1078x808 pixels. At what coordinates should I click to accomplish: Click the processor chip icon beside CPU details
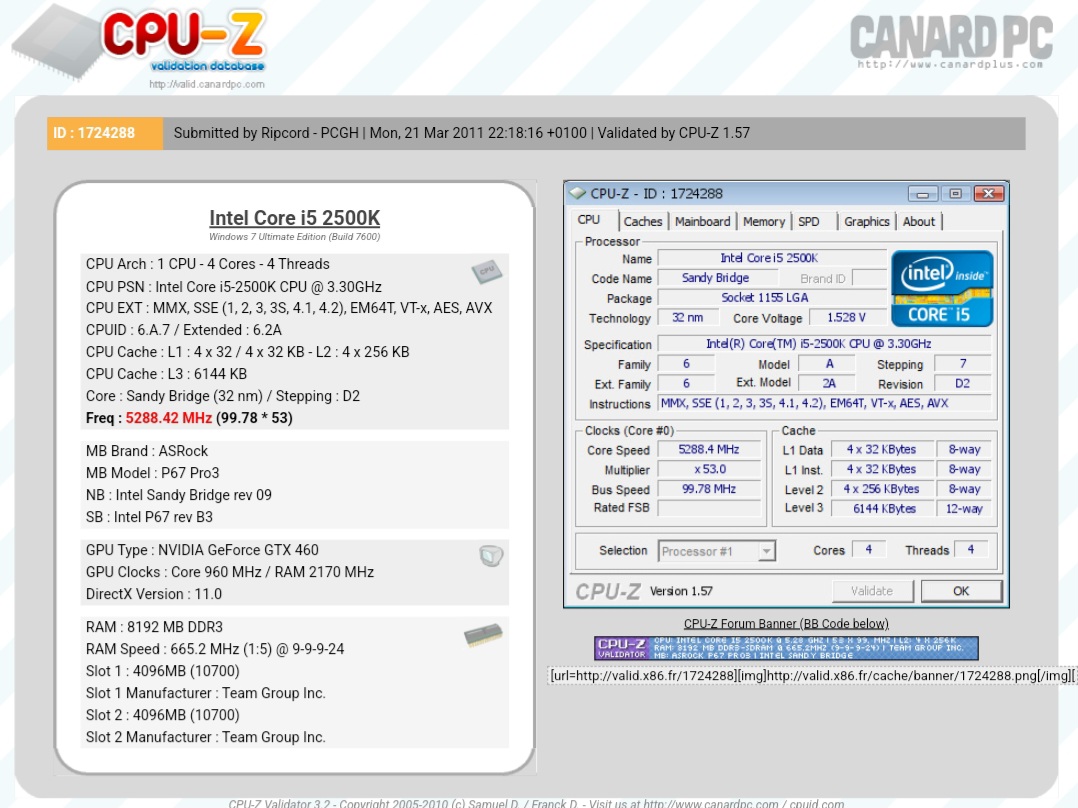tap(489, 270)
